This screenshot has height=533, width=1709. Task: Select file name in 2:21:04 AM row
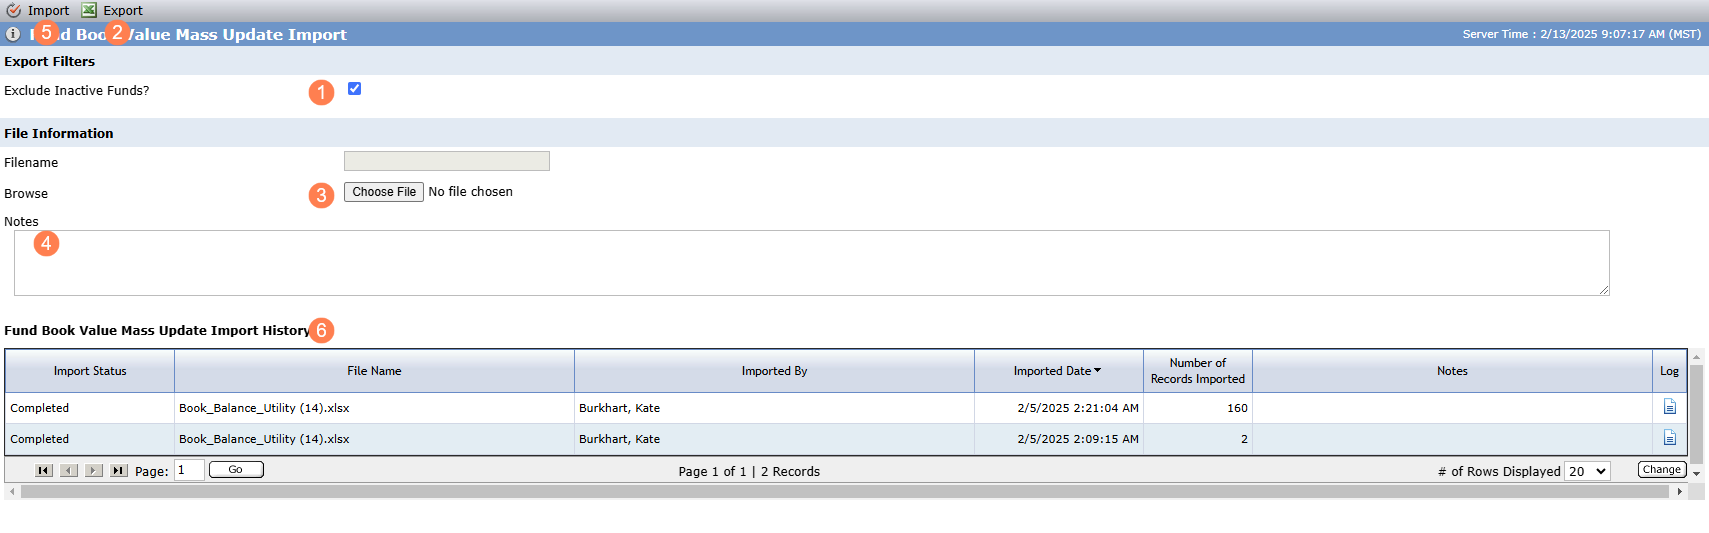click(x=264, y=408)
